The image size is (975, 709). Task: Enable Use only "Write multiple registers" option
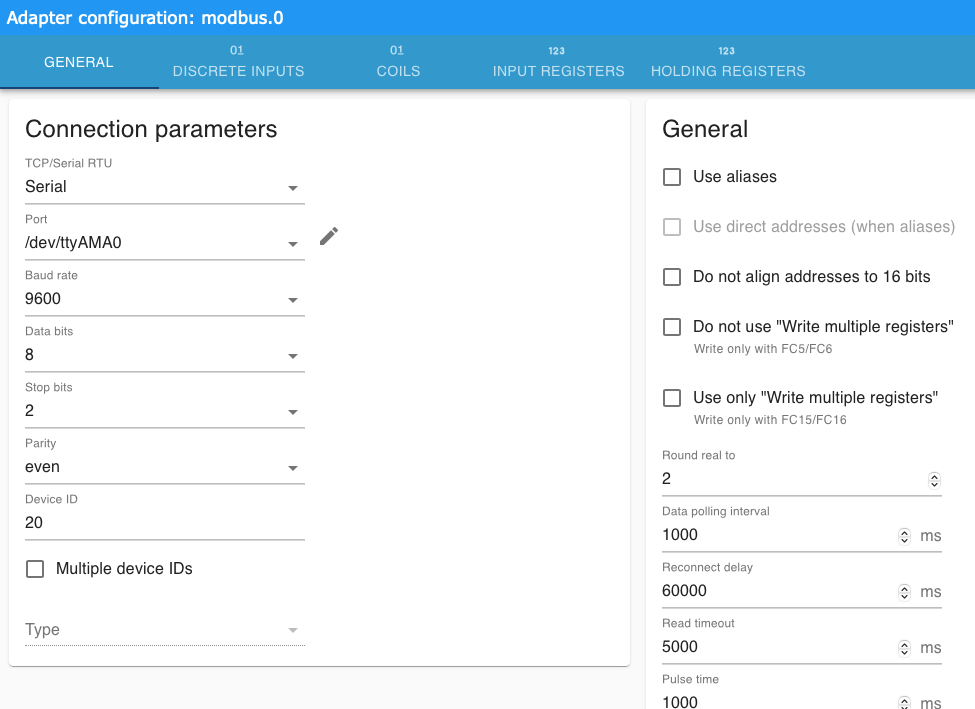[x=672, y=397]
